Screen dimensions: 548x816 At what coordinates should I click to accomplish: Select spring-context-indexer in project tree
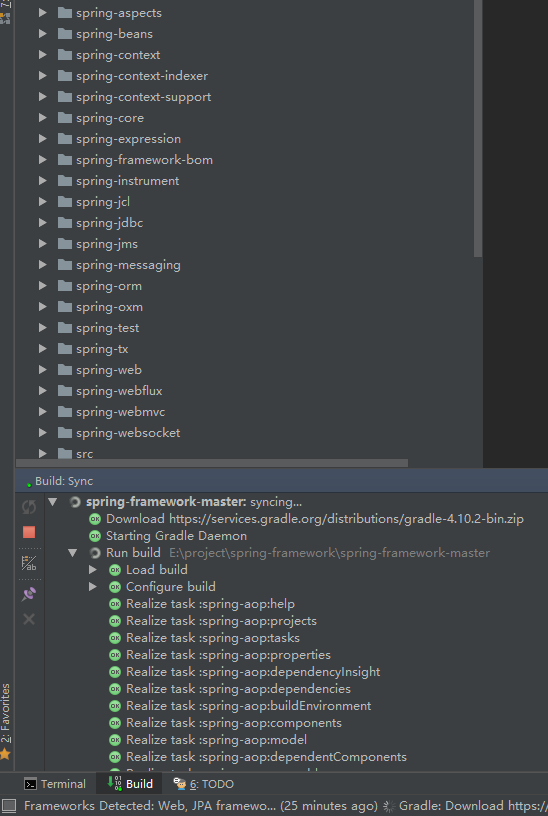142,75
